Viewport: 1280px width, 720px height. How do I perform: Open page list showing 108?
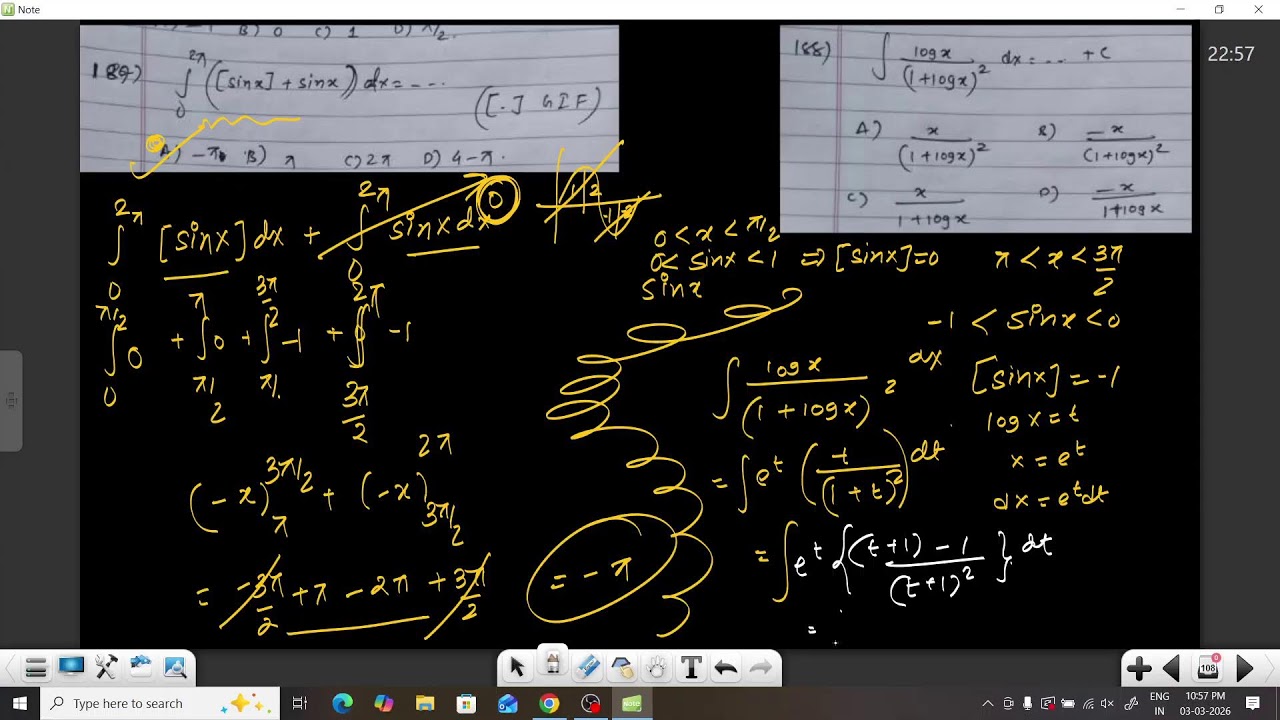tap(1208, 668)
